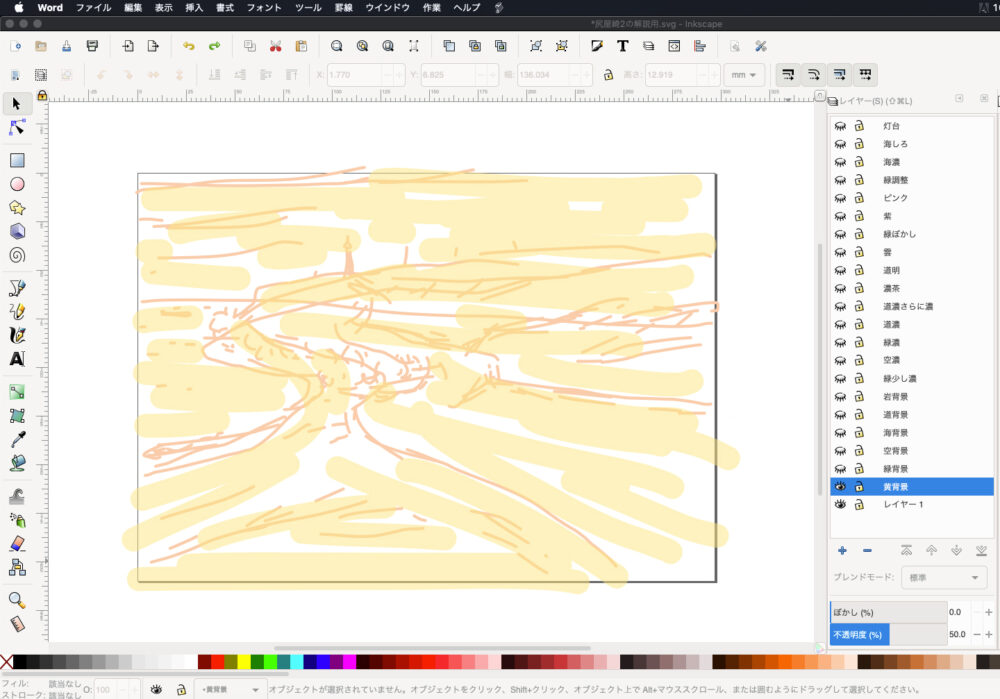
Task: Hide the 黄背景 layer
Action: coord(840,486)
